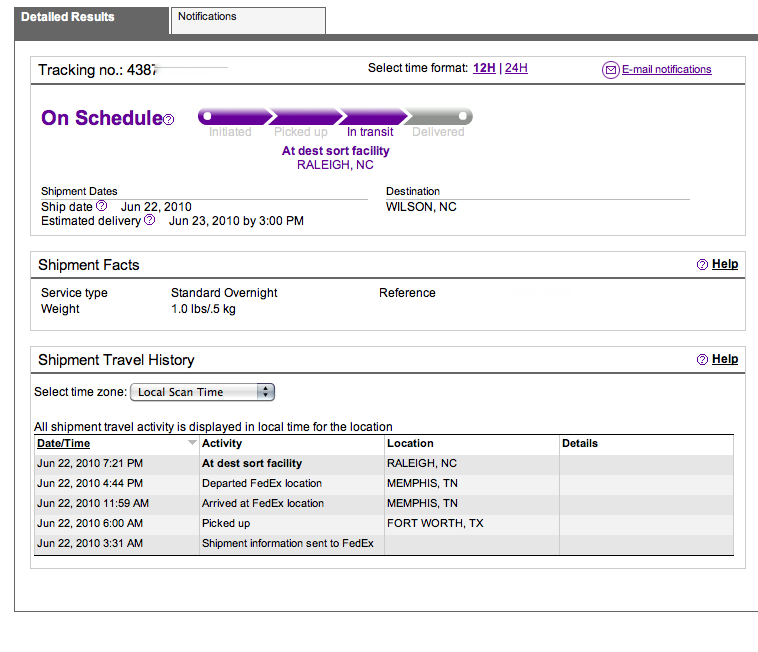
Task: Click the Initiated stage of progress bar
Action: pyautogui.click(x=234, y=116)
